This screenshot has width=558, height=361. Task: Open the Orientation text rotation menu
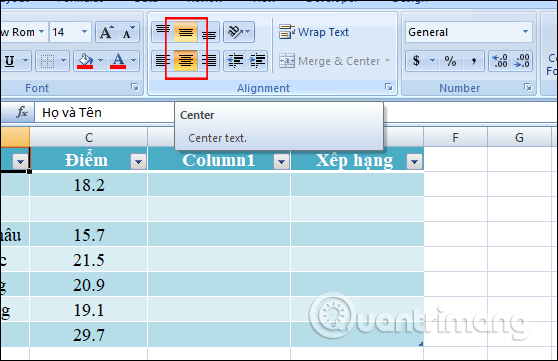[239, 32]
